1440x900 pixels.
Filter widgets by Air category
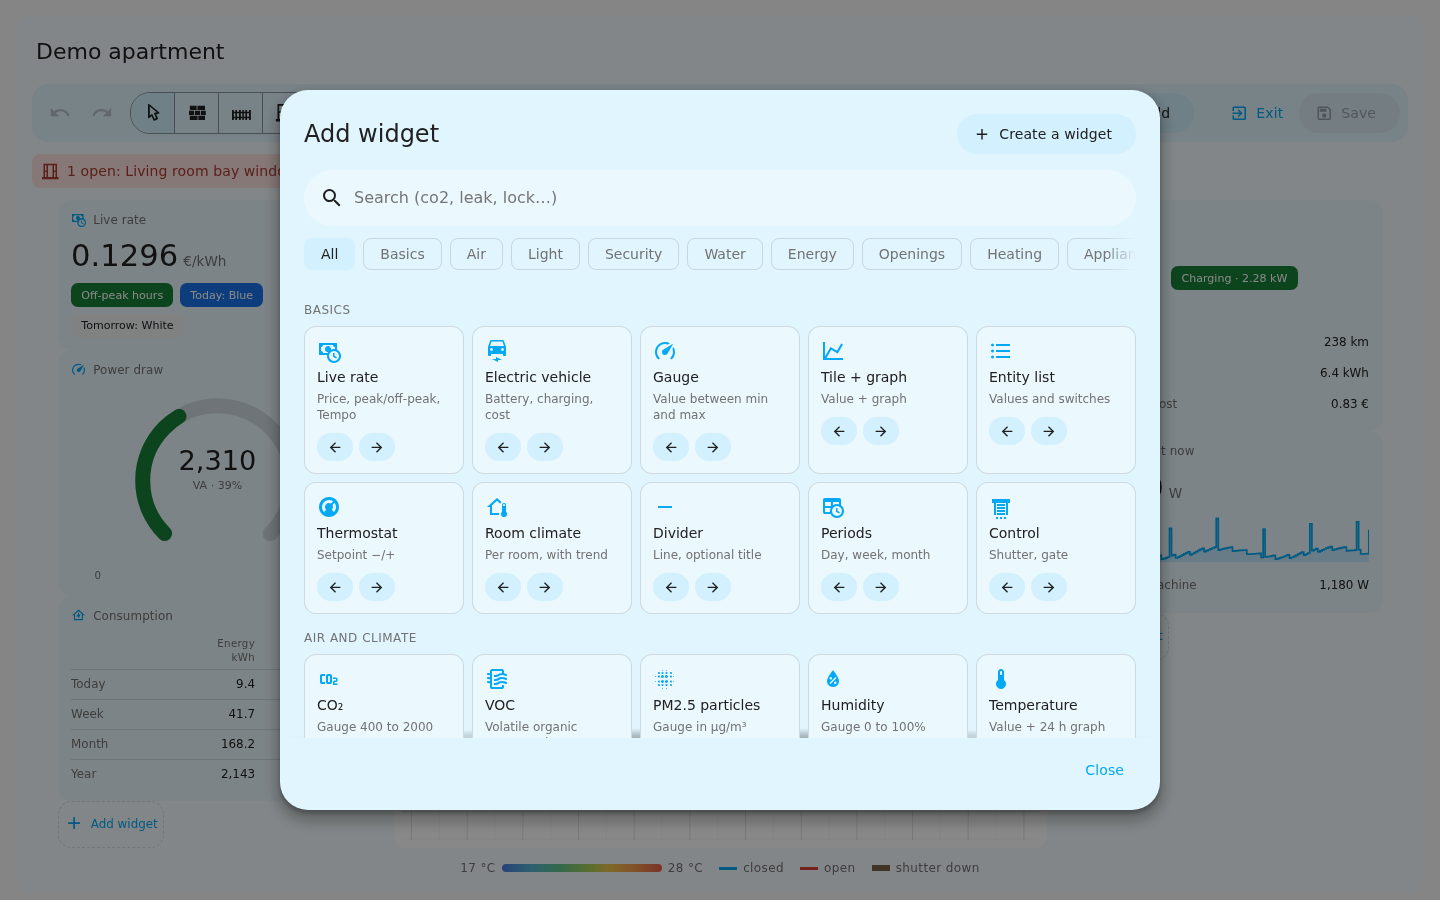(476, 254)
